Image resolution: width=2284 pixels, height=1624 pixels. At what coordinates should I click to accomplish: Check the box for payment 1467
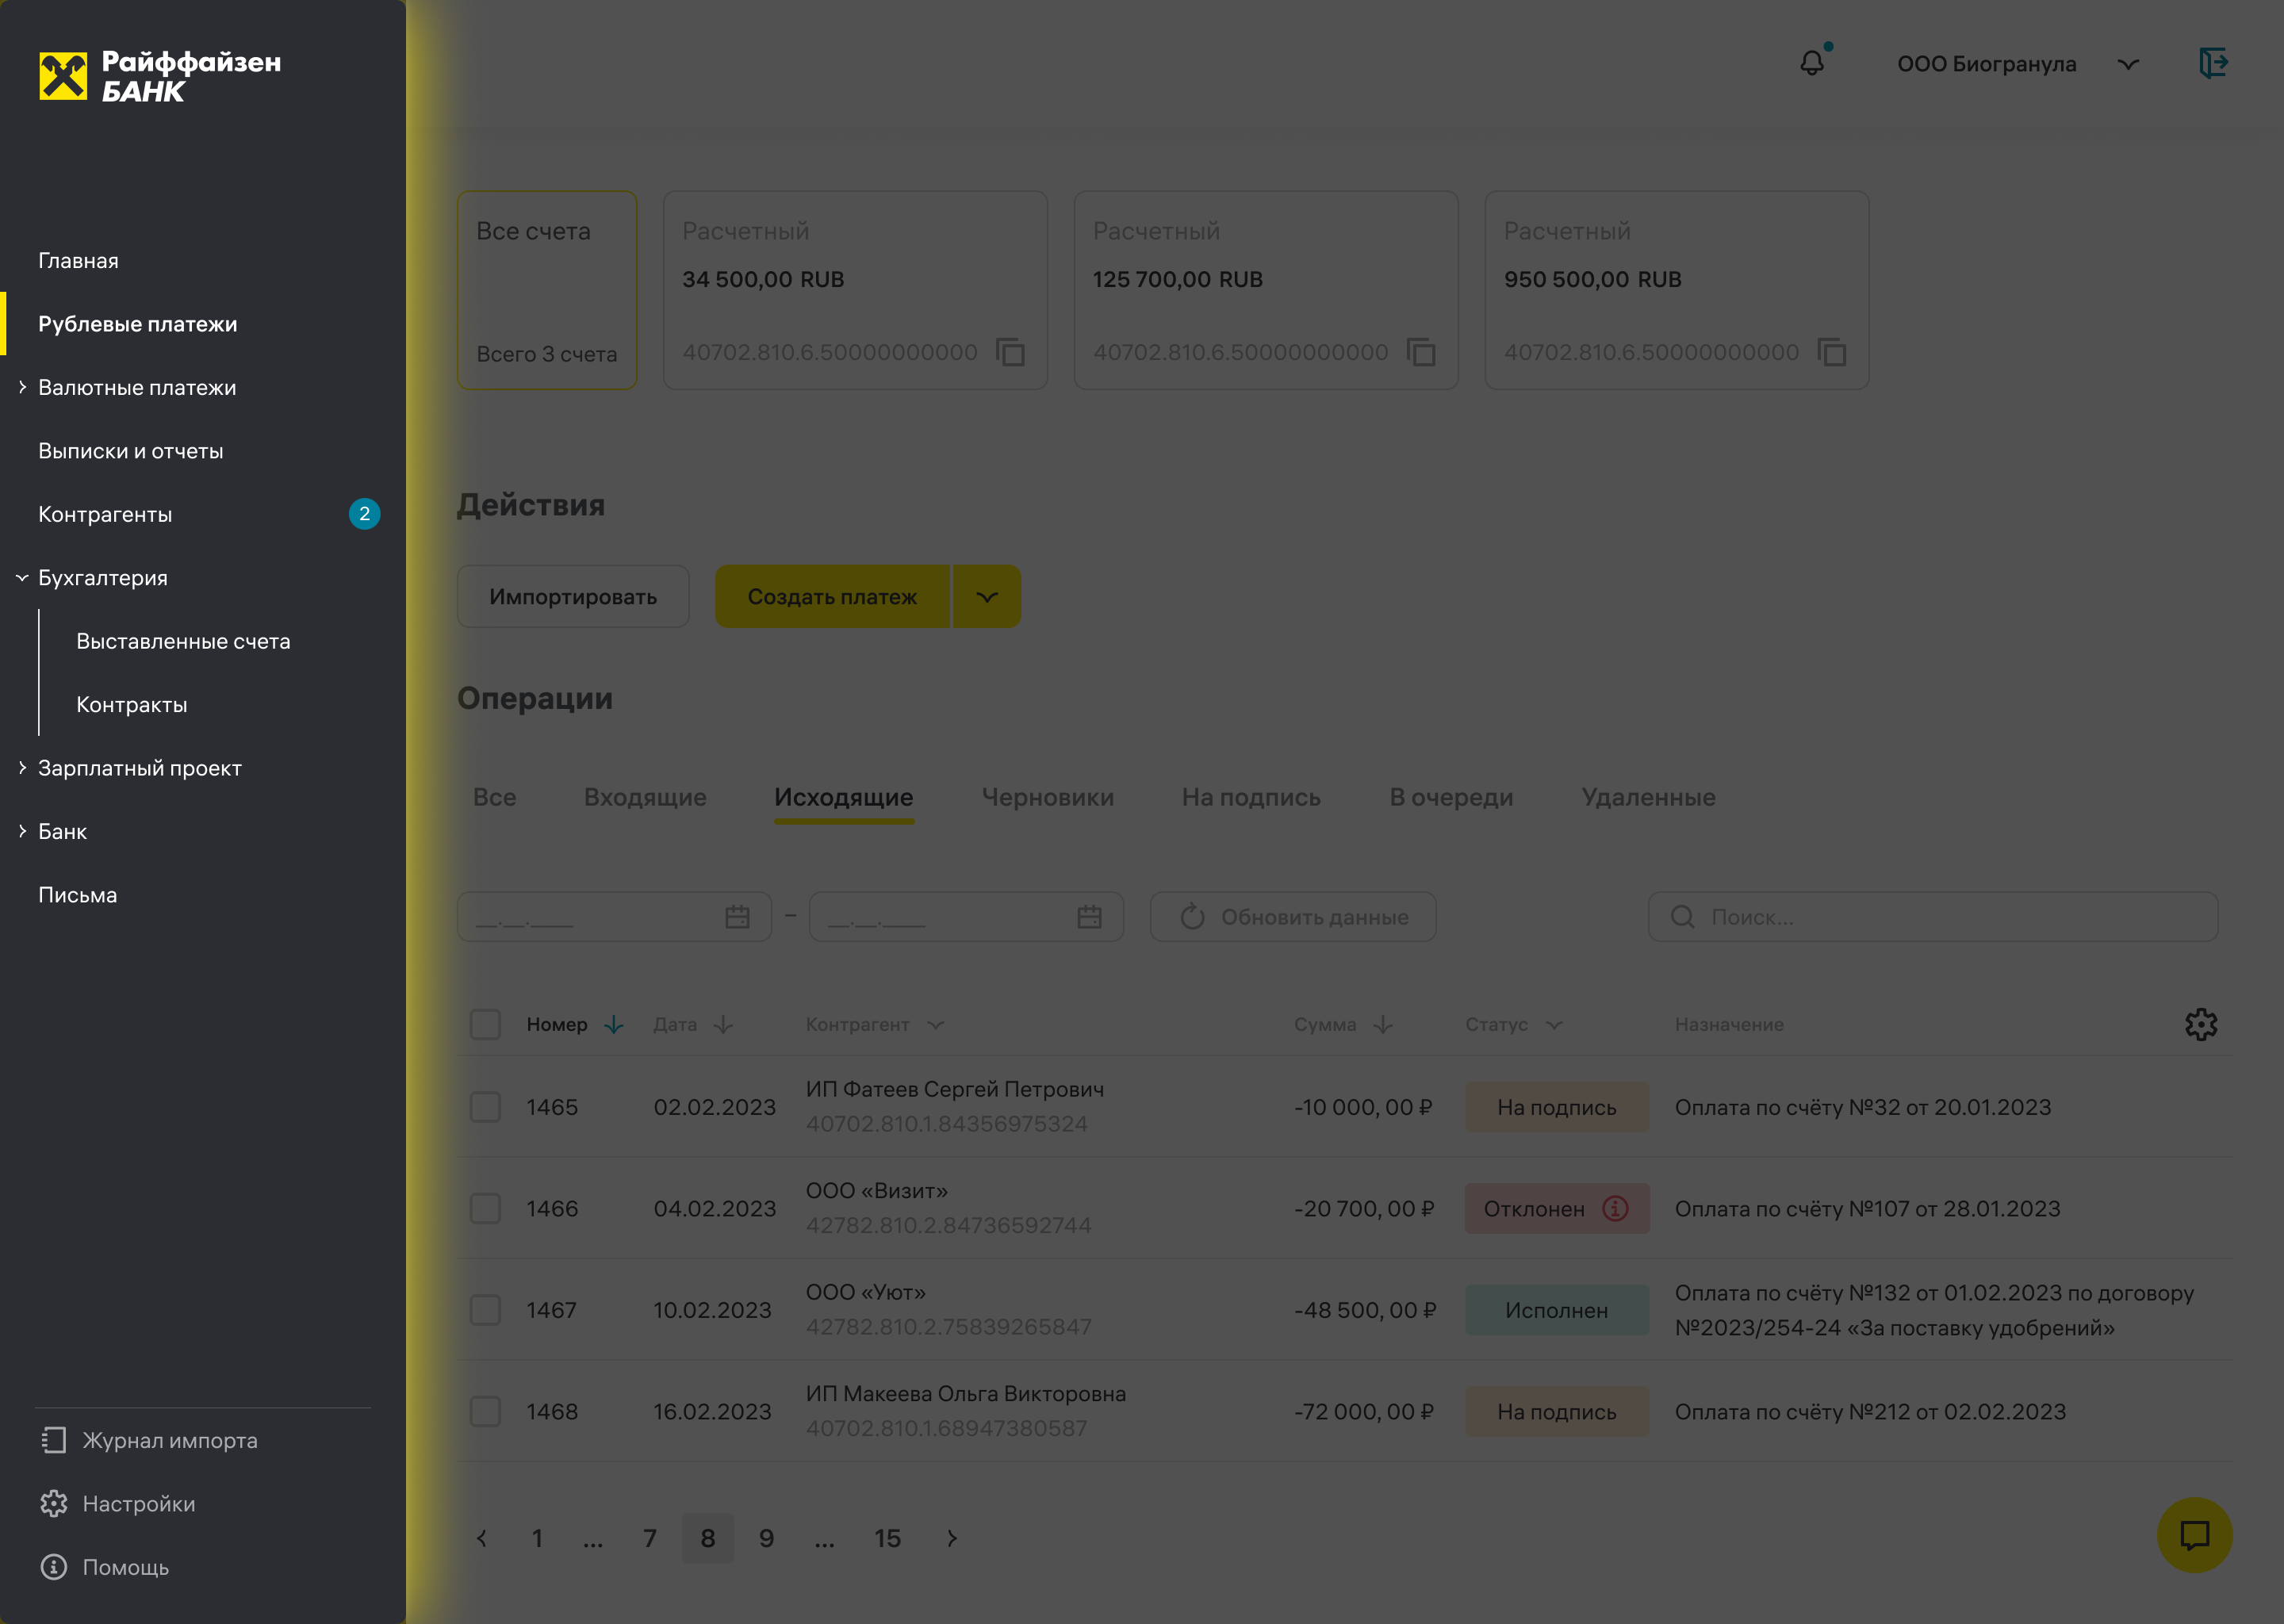coord(485,1310)
